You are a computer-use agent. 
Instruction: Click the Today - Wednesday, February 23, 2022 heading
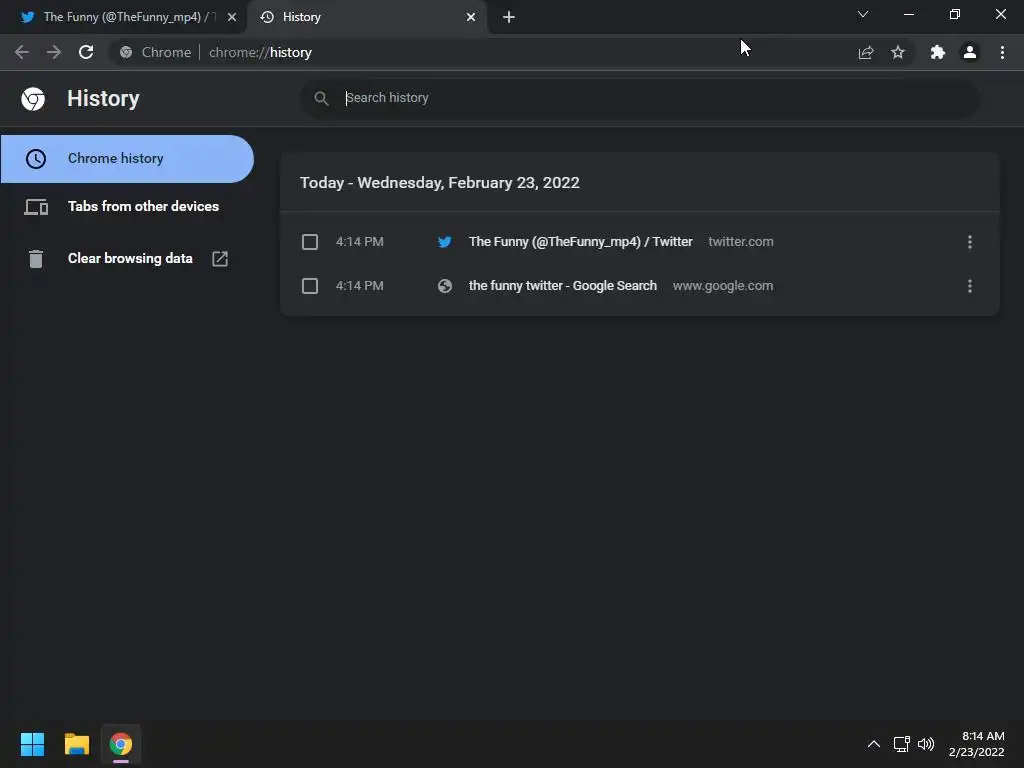click(440, 183)
